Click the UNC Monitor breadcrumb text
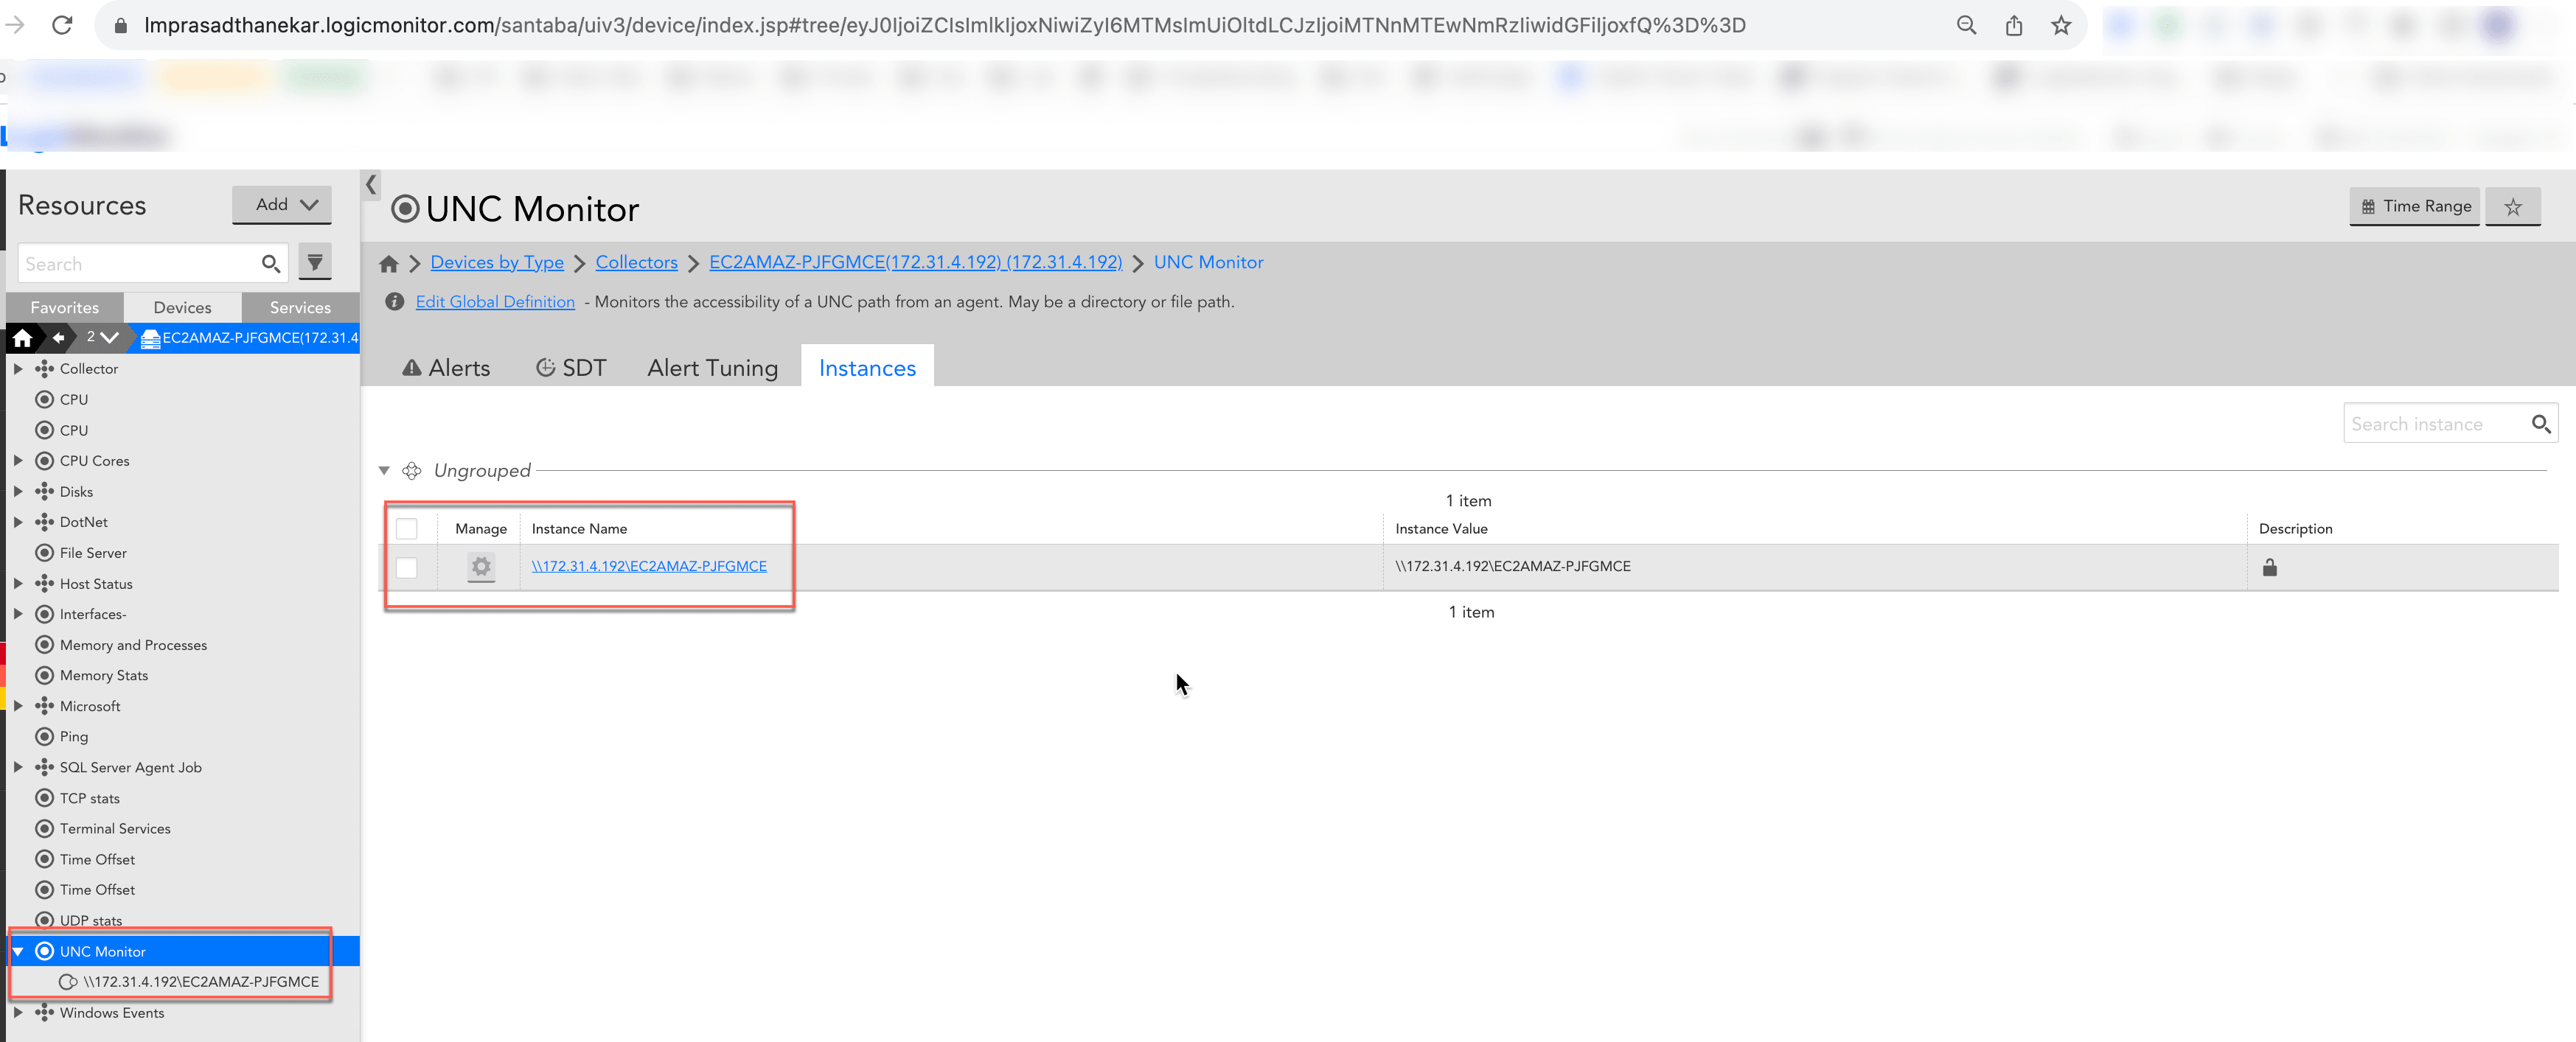 click(x=1208, y=262)
